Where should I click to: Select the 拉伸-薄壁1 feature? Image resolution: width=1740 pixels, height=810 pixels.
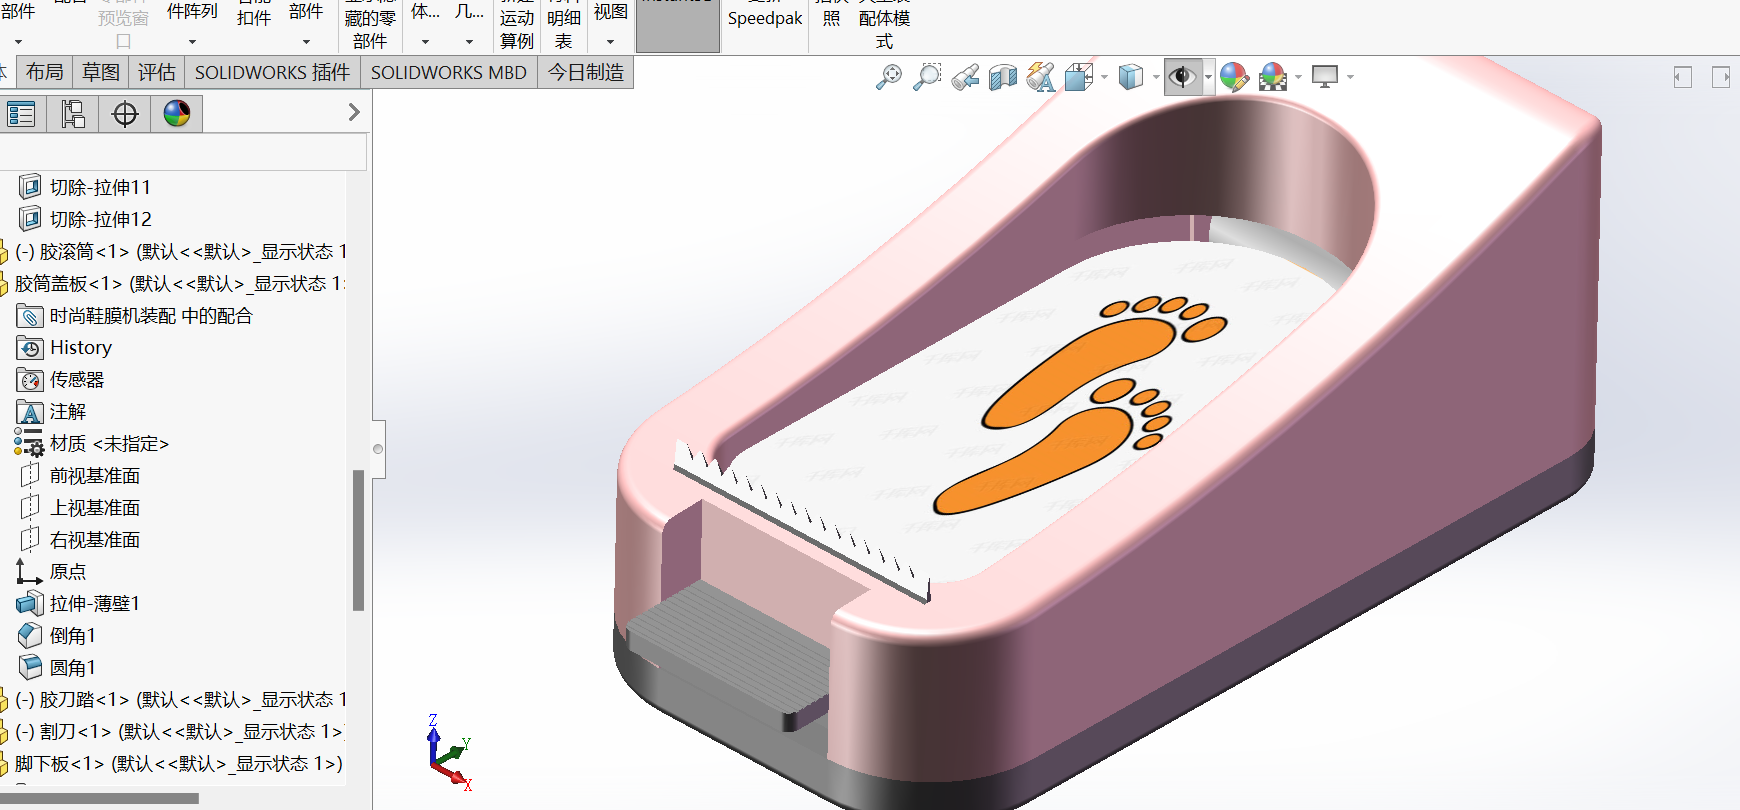coord(94,603)
